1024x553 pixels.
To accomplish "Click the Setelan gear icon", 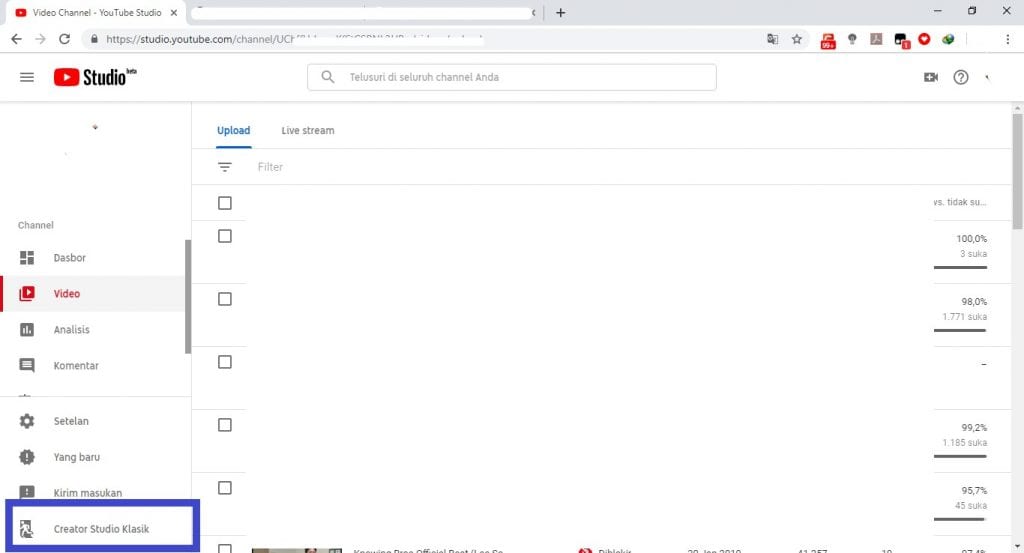I will point(27,421).
